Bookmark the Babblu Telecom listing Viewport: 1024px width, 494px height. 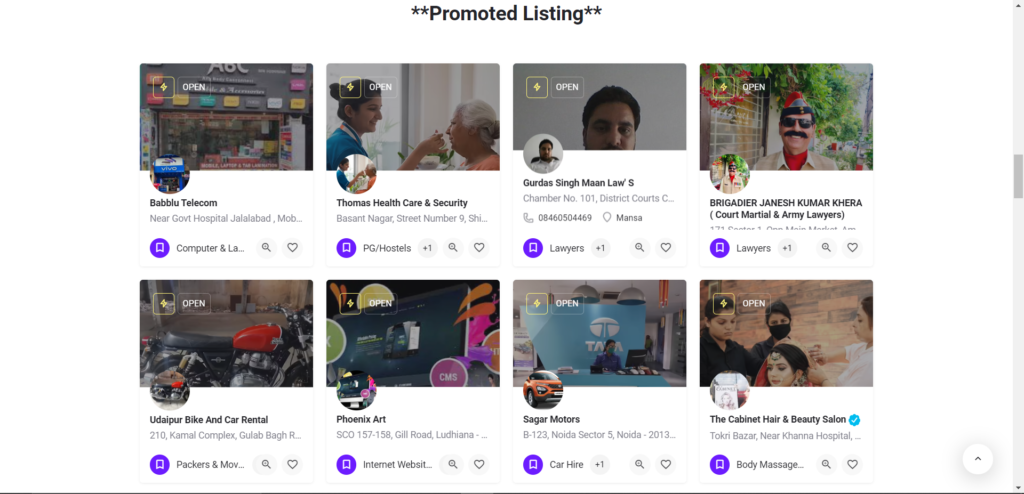(x=159, y=248)
